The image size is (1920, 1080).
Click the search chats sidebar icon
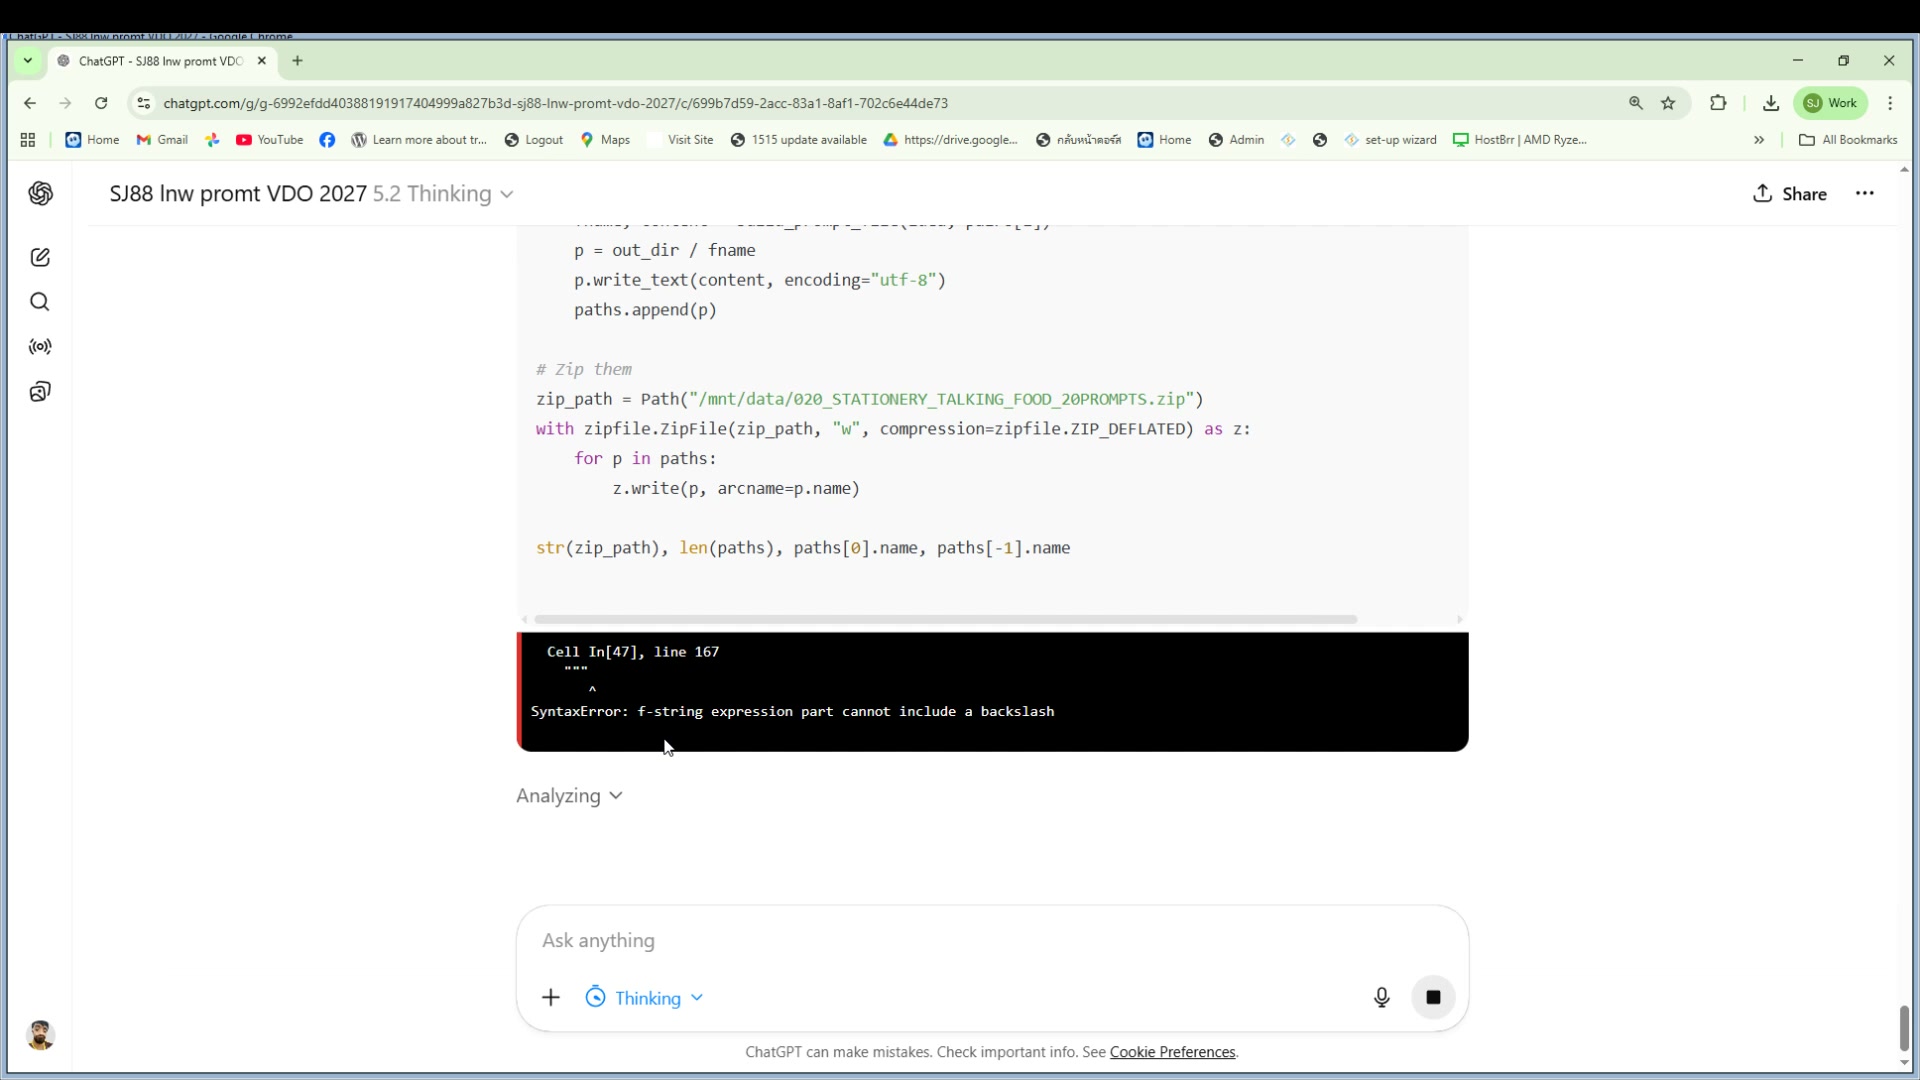pos(40,302)
